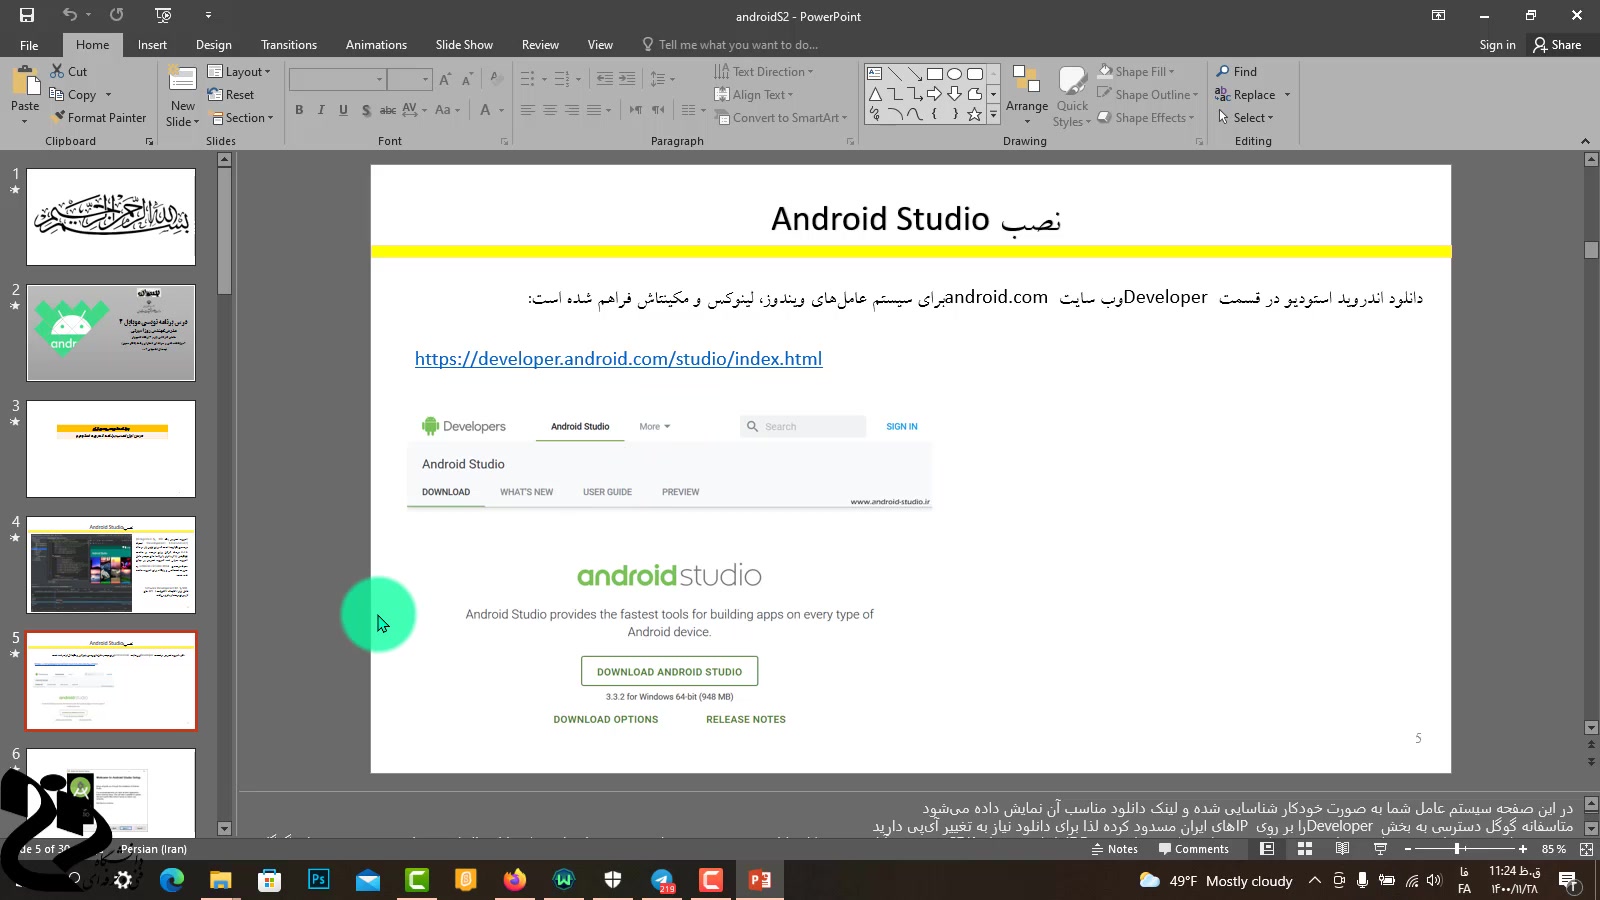The height and width of the screenshot is (900, 1600).
Task: Start Slide Show from status bar
Action: point(1380,849)
